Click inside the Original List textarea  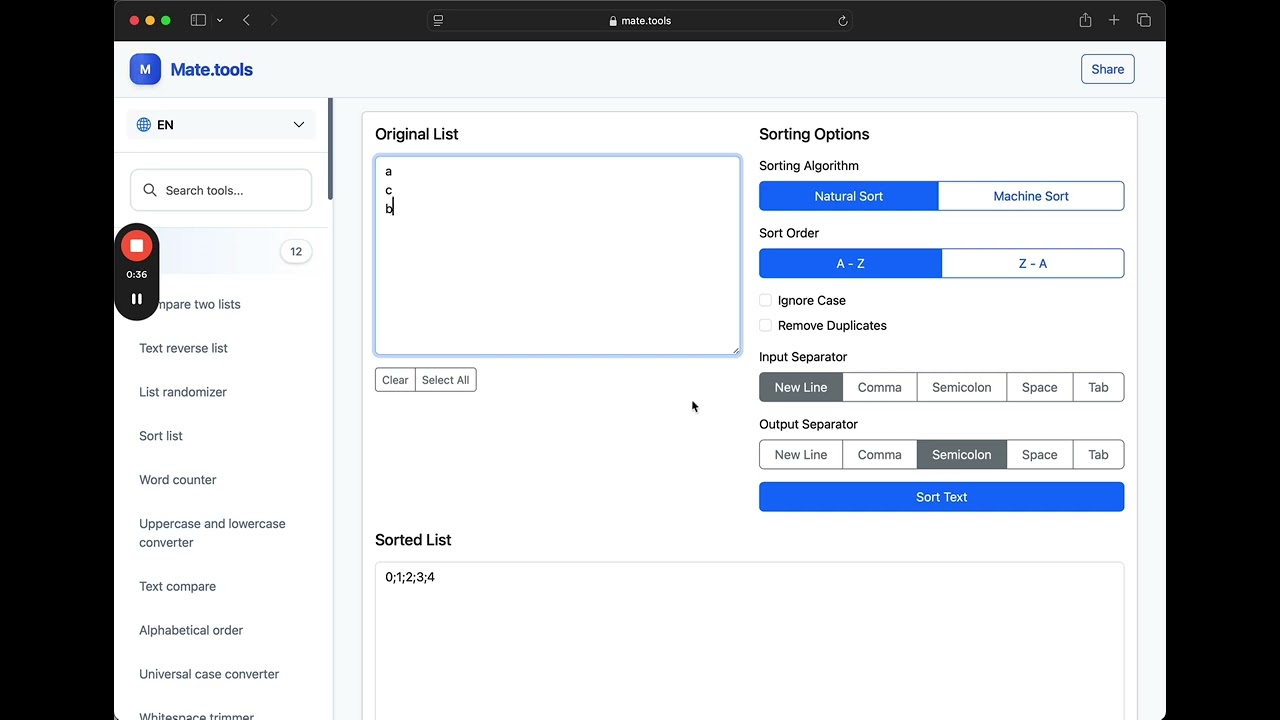click(x=557, y=255)
